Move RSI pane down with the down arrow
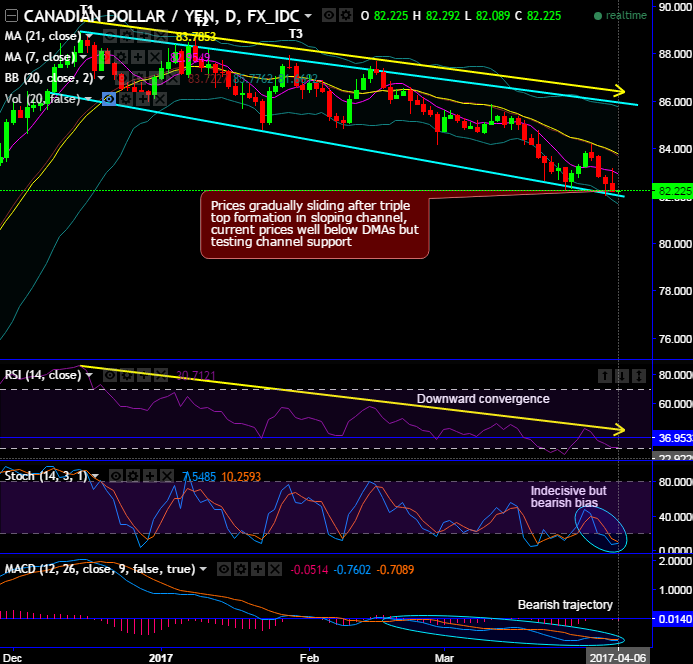693x664 pixels. [622, 376]
